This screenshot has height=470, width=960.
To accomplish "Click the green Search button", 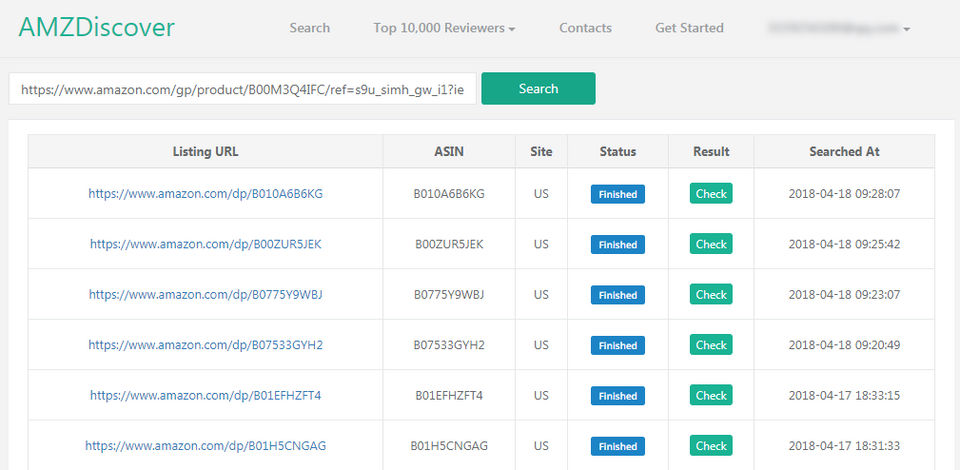I will [x=538, y=89].
